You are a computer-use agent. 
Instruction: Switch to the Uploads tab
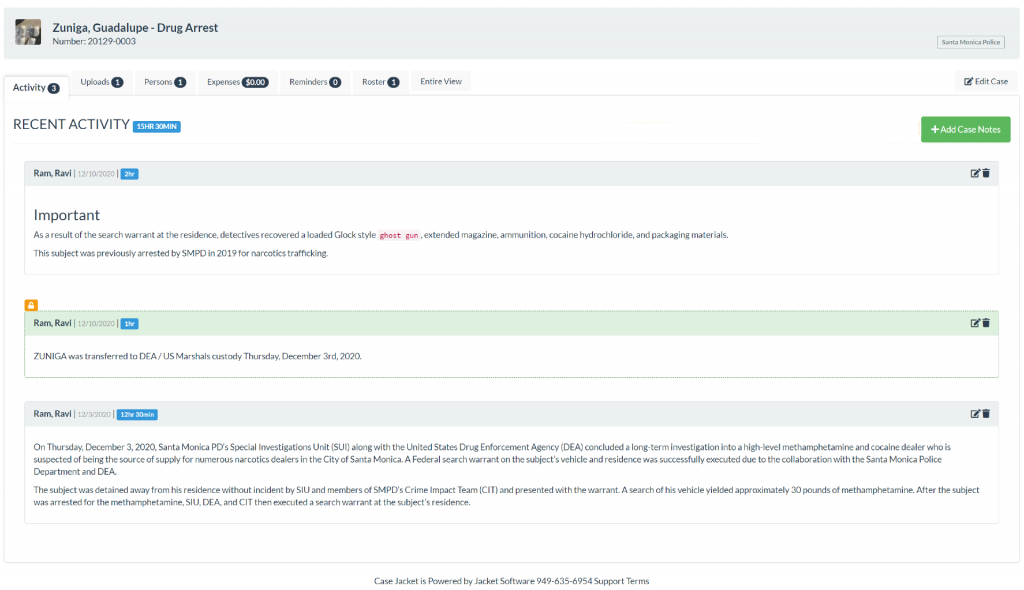click(101, 82)
